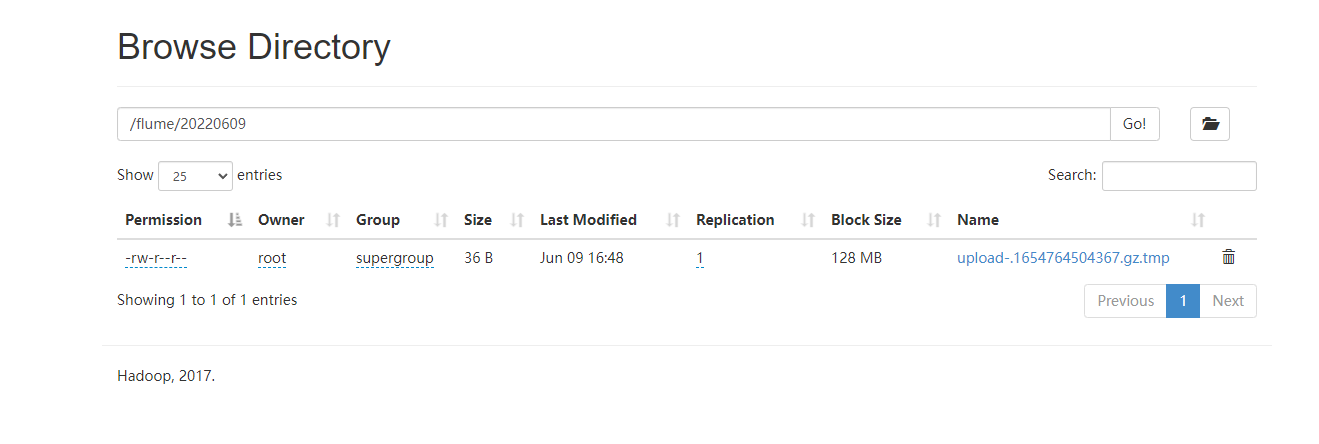
Task: Focus the Search input field
Action: [1179, 176]
